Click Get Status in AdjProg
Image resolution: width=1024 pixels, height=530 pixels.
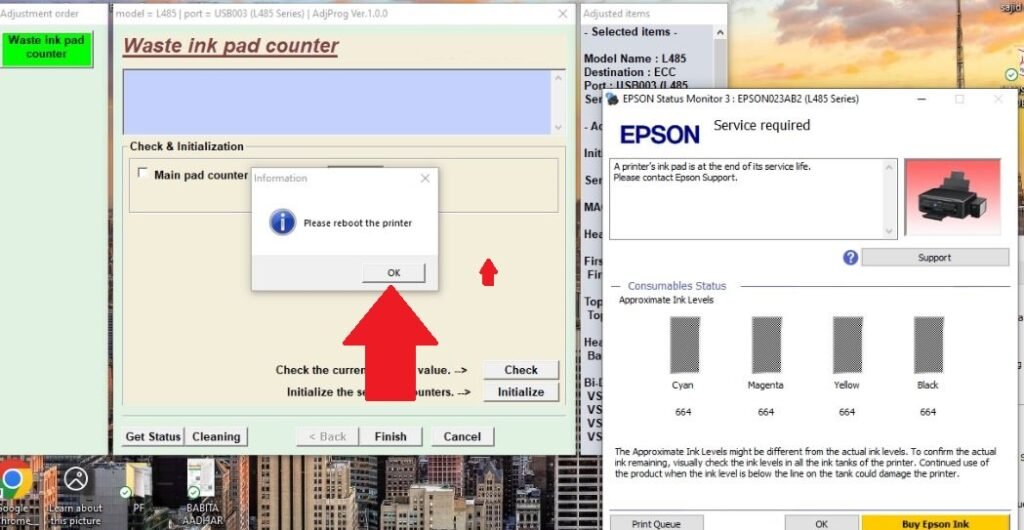pos(153,437)
